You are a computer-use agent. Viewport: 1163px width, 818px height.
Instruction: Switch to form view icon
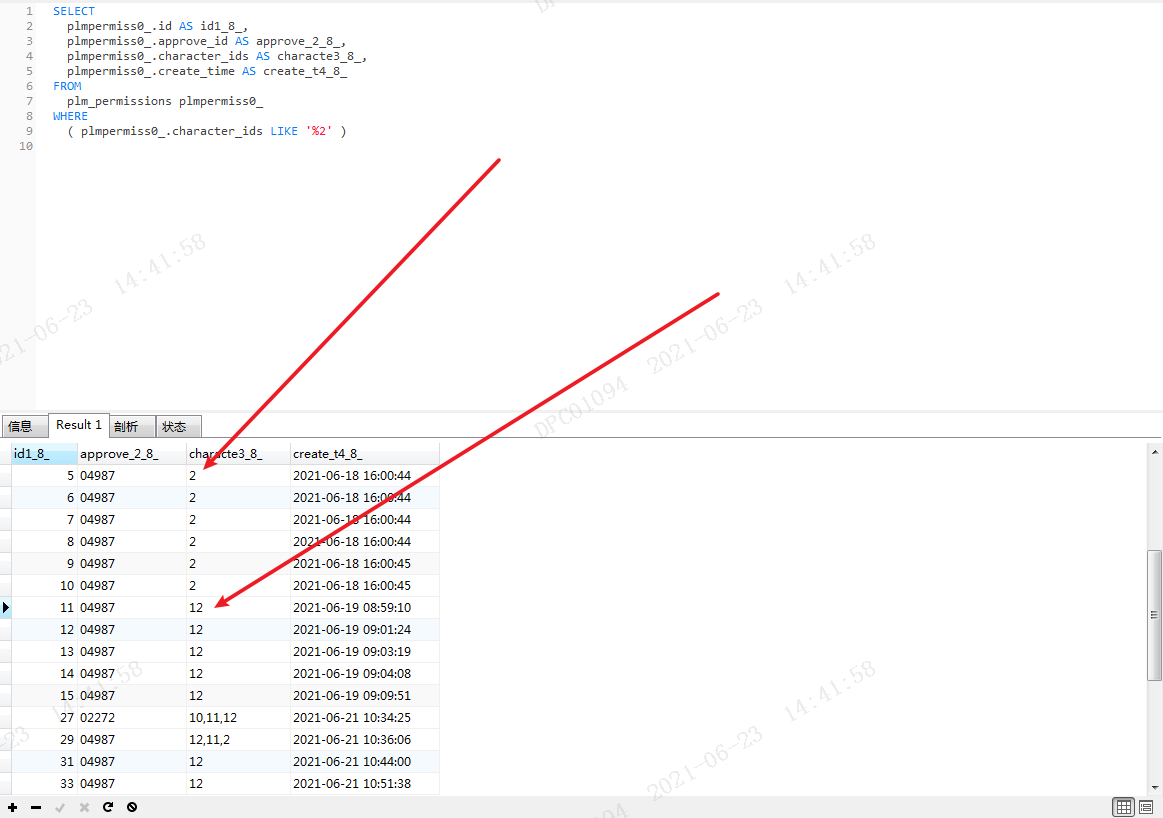tap(1146, 807)
